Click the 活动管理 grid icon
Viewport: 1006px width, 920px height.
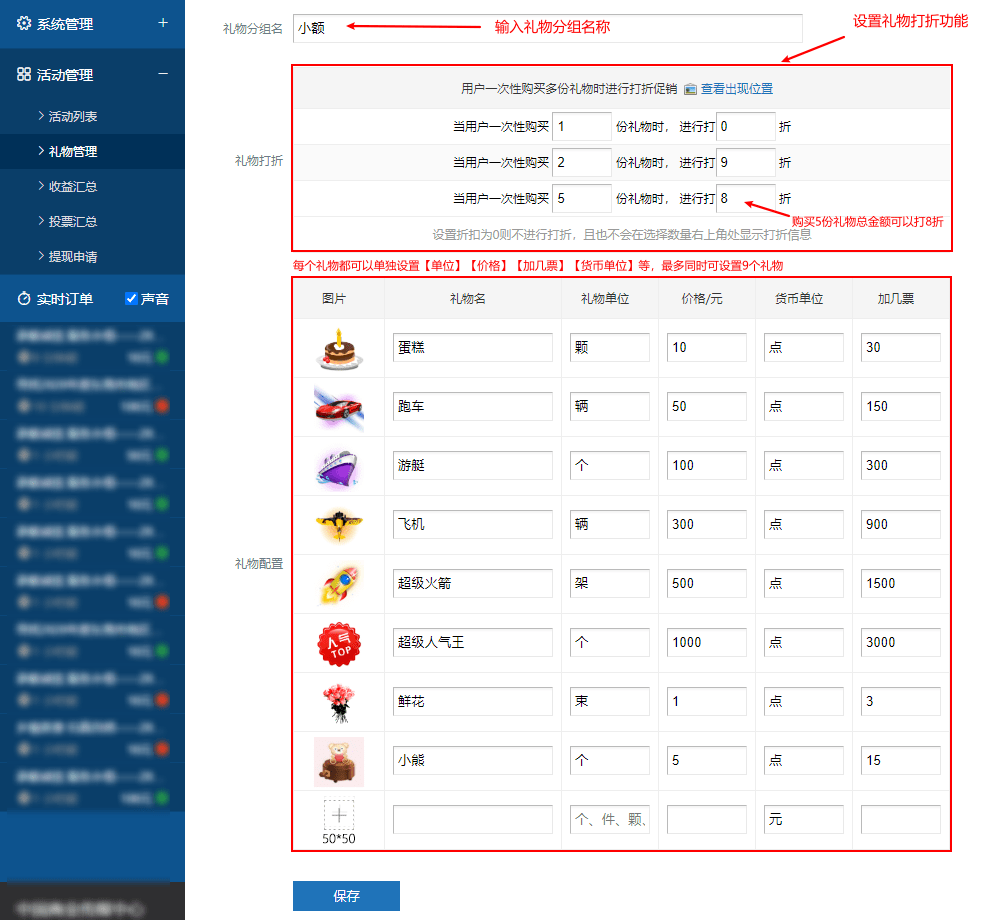point(24,74)
